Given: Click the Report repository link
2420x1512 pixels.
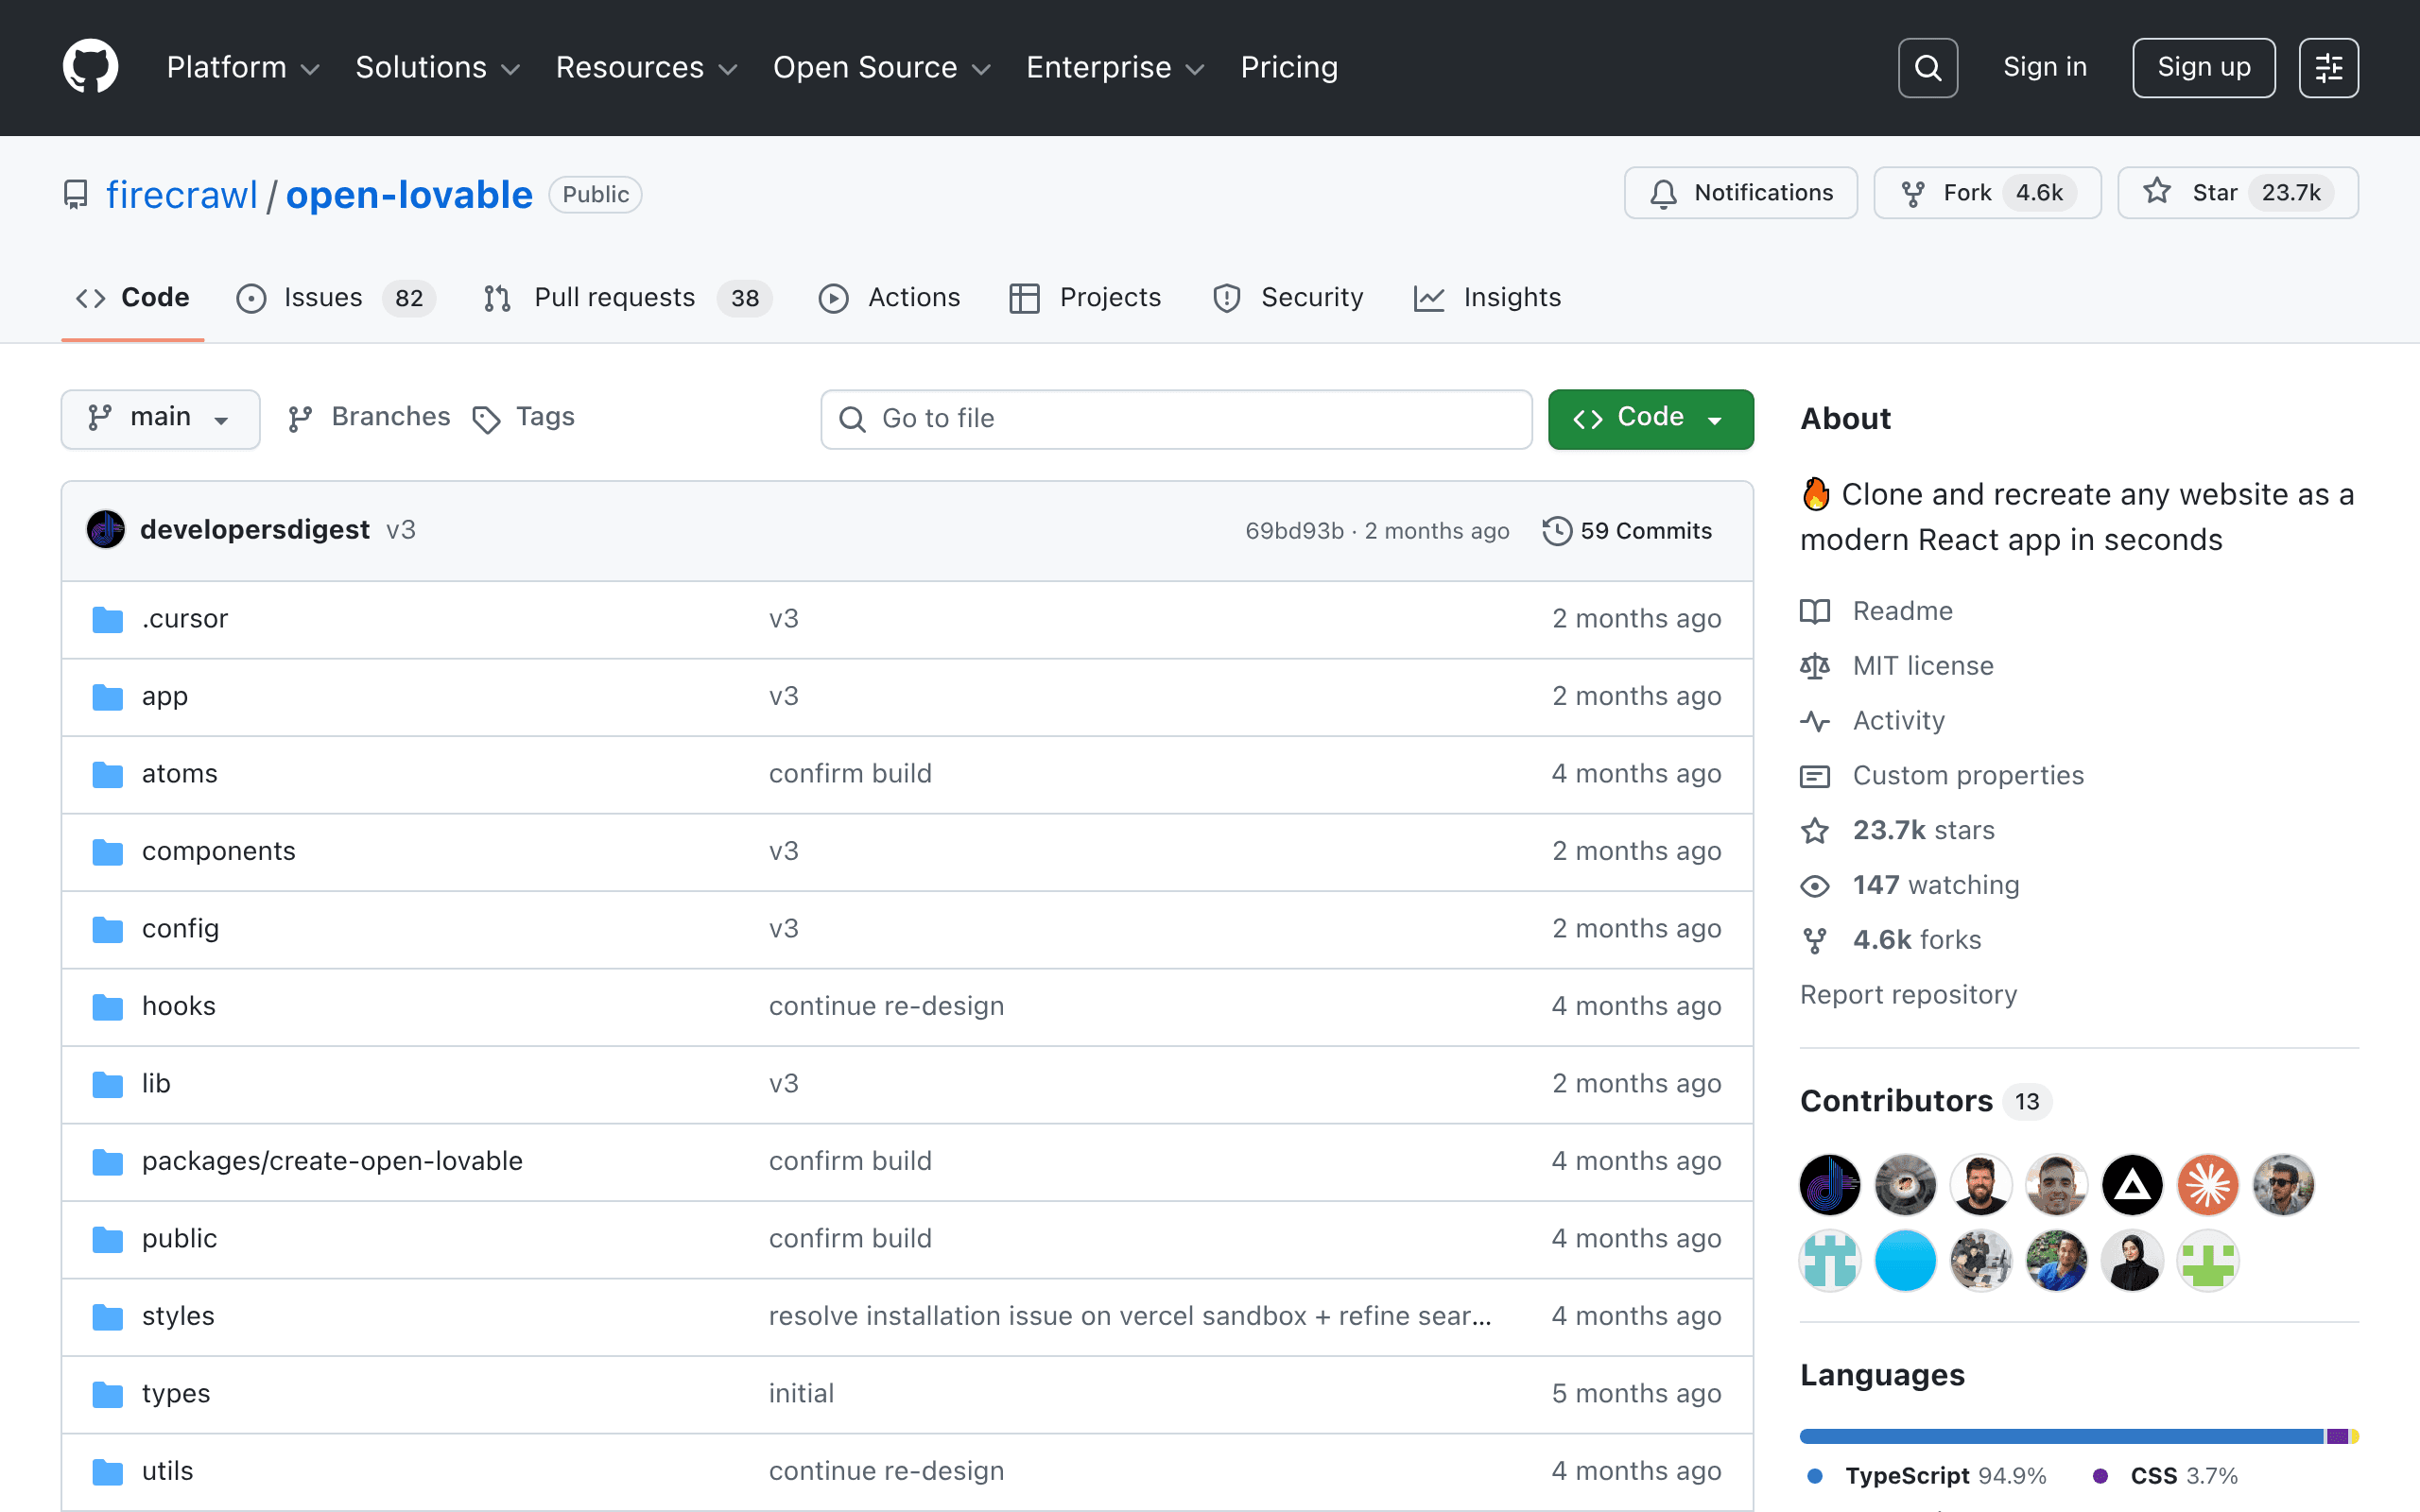Looking at the screenshot, I should coord(1908,995).
